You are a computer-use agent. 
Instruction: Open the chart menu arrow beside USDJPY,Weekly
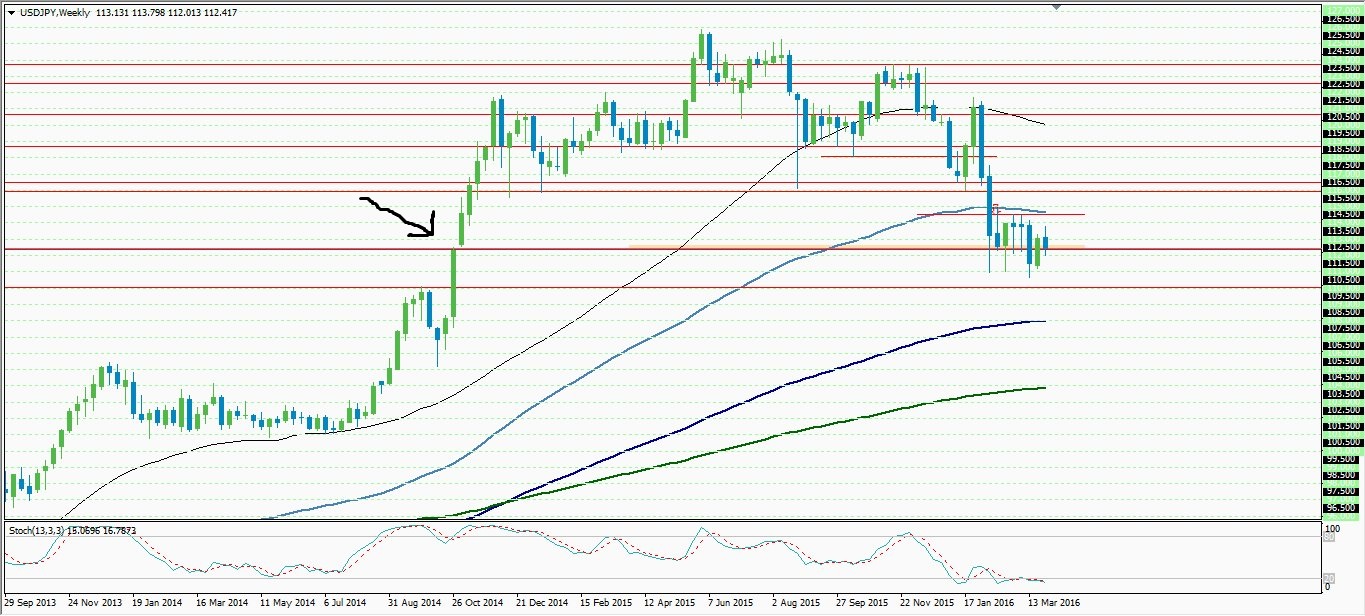pos(10,12)
